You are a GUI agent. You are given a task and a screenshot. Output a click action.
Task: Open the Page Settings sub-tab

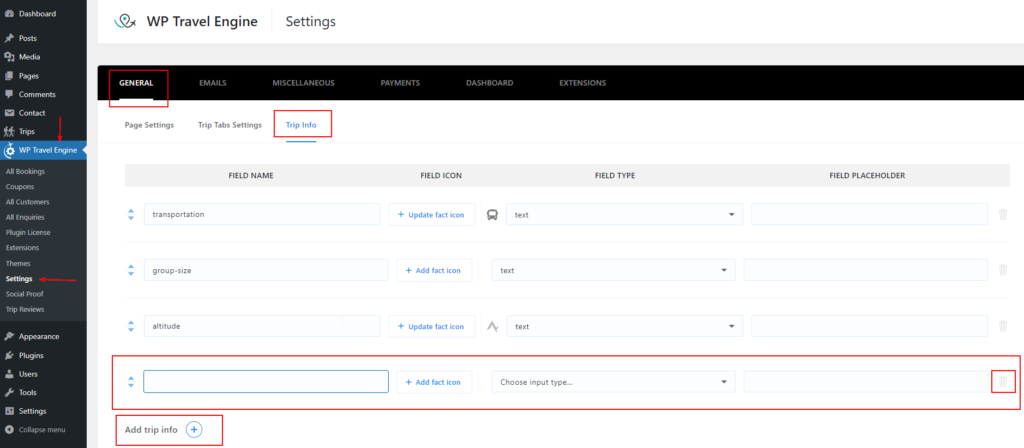[x=150, y=125]
